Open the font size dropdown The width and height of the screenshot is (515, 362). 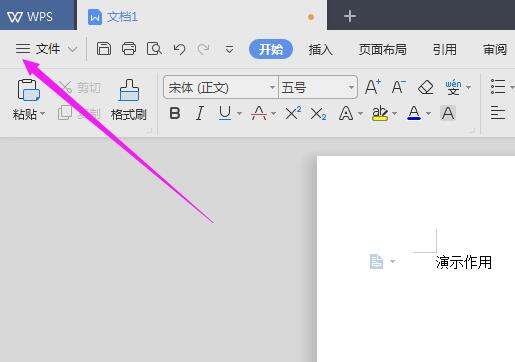tap(351, 88)
